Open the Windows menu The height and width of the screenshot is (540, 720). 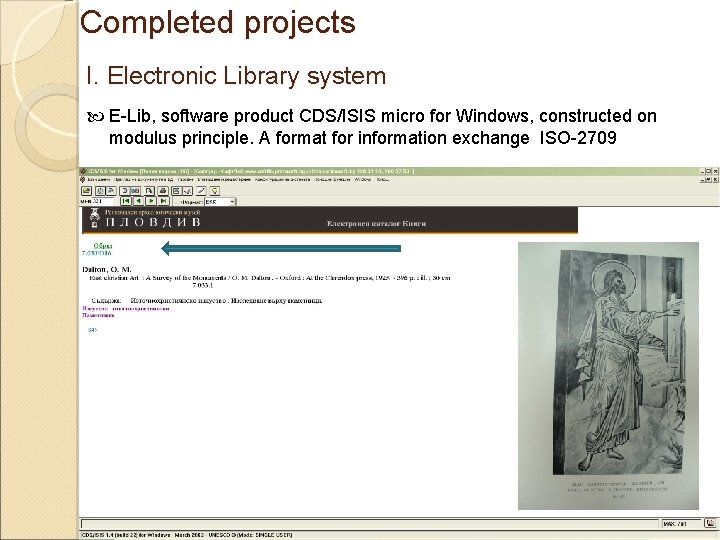pos(363,180)
